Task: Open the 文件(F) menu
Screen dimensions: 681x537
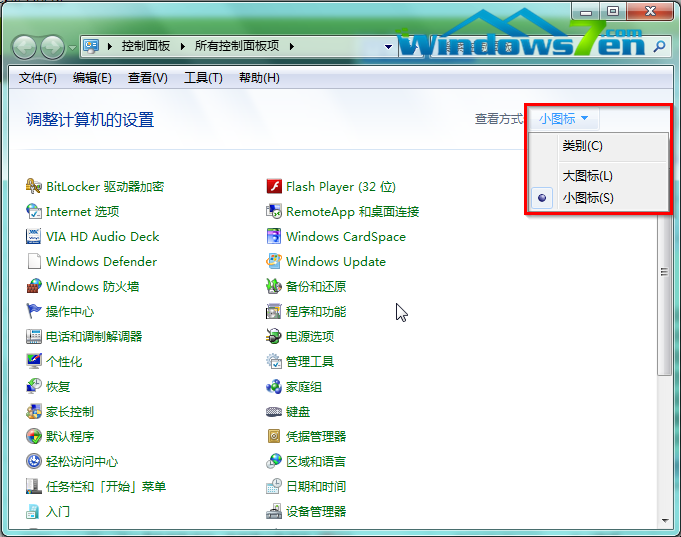Action: tap(38, 78)
